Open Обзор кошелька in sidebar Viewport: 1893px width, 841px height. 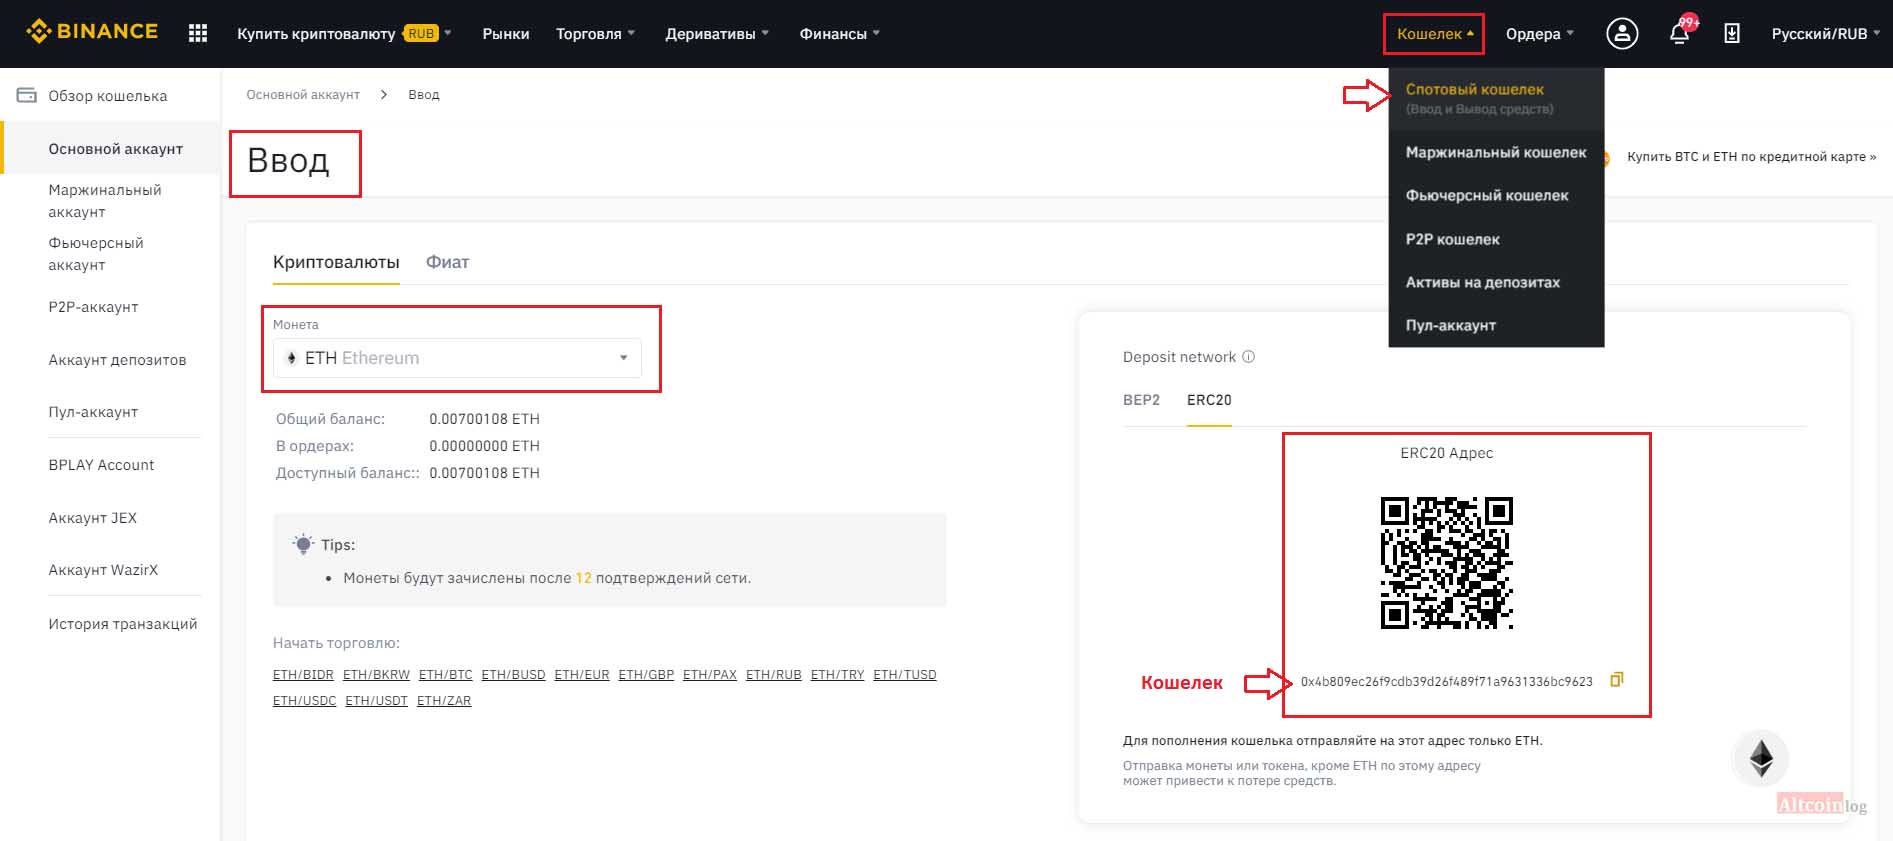108,96
